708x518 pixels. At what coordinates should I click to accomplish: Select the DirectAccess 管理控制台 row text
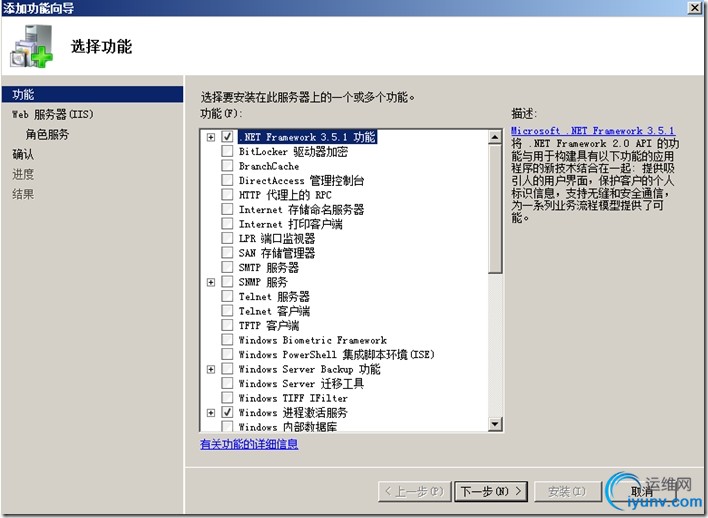[x=301, y=180]
